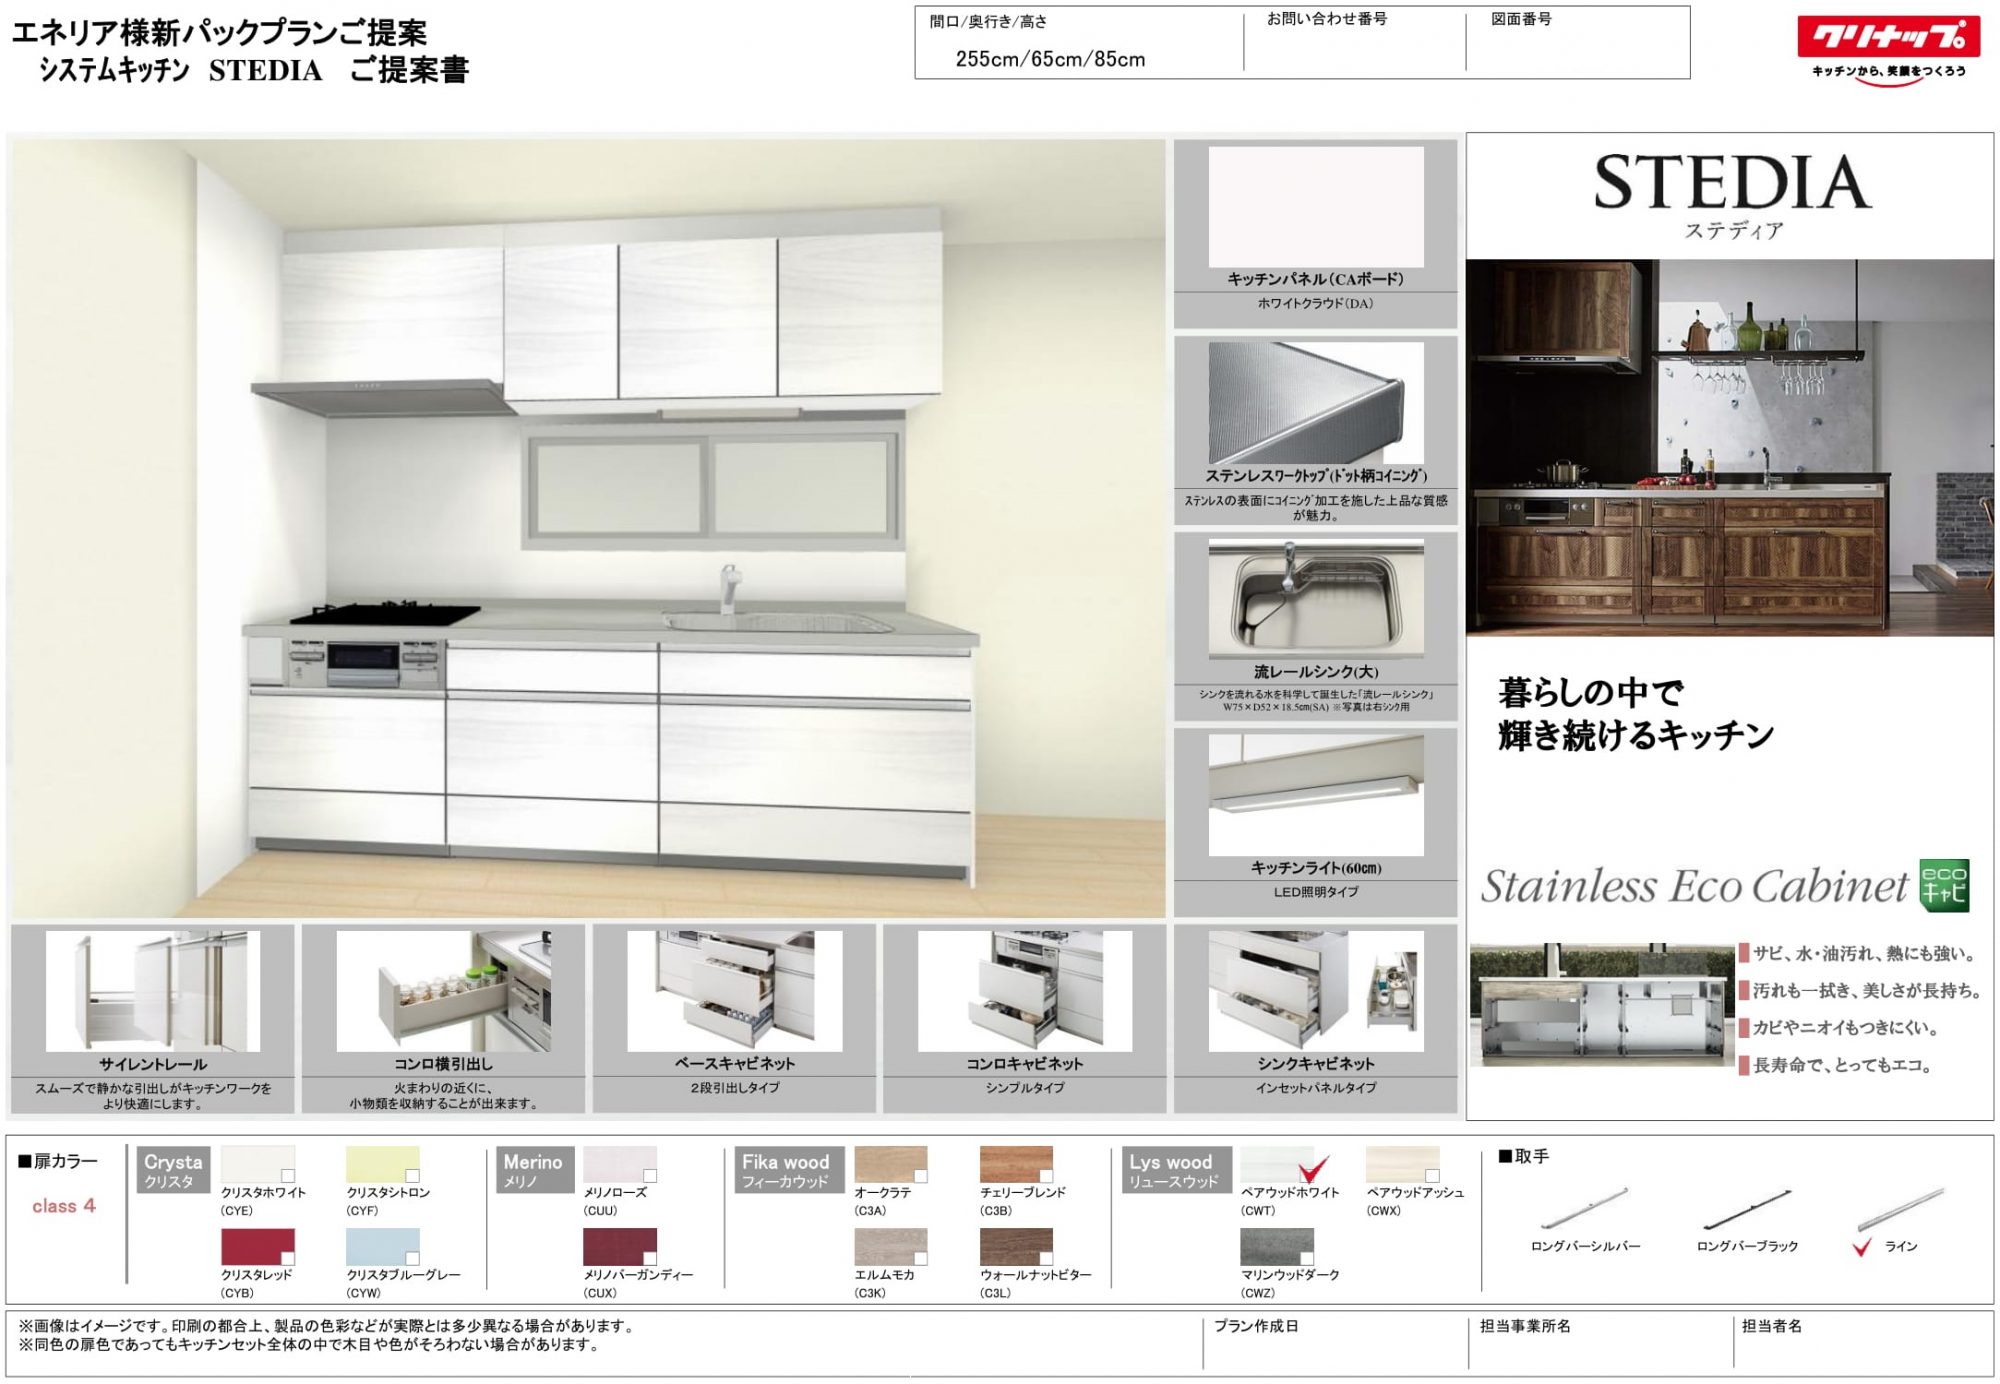The width and height of the screenshot is (2000, 1384).
Task: Tick the checkbox on クリスタホワイト swatch
Action: pyautogui.click(x=288, y=1176)
